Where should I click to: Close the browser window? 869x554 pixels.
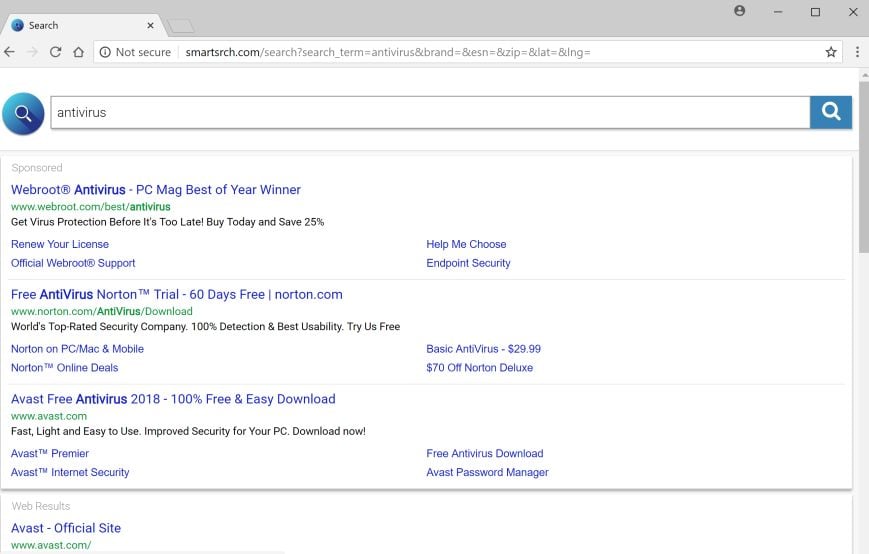pos(853,12)
